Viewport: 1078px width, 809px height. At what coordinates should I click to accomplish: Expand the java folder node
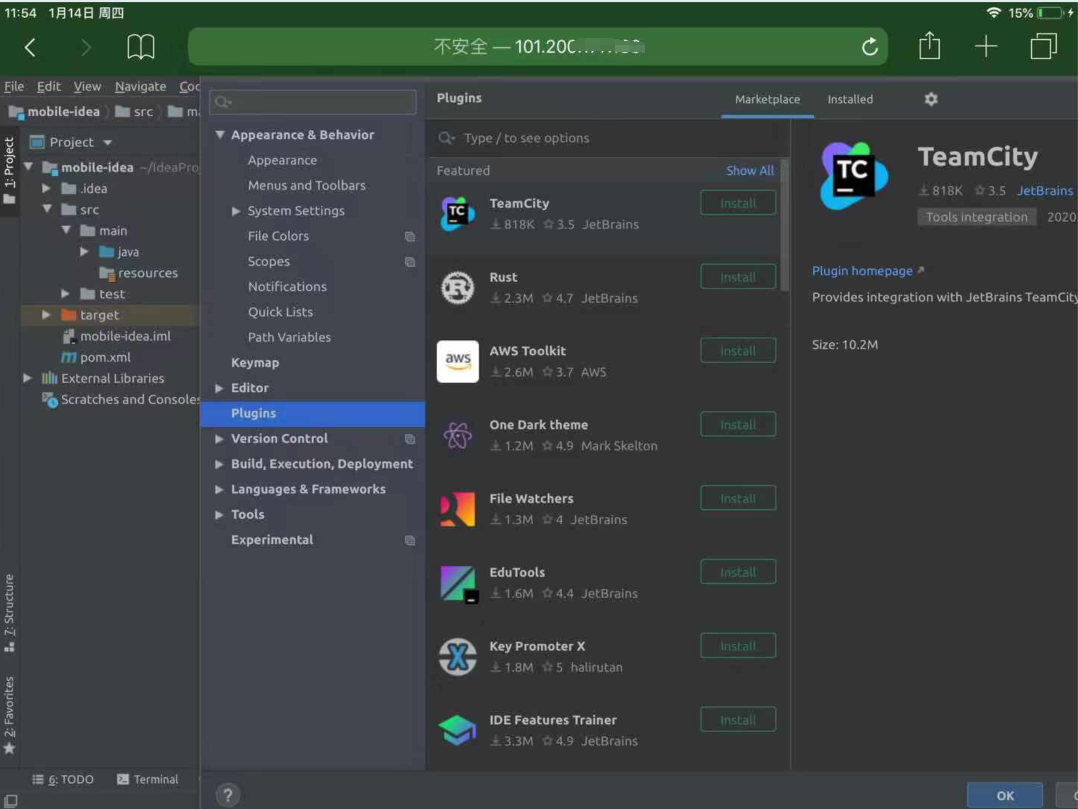pyautogui.click(x=85, y=252)
